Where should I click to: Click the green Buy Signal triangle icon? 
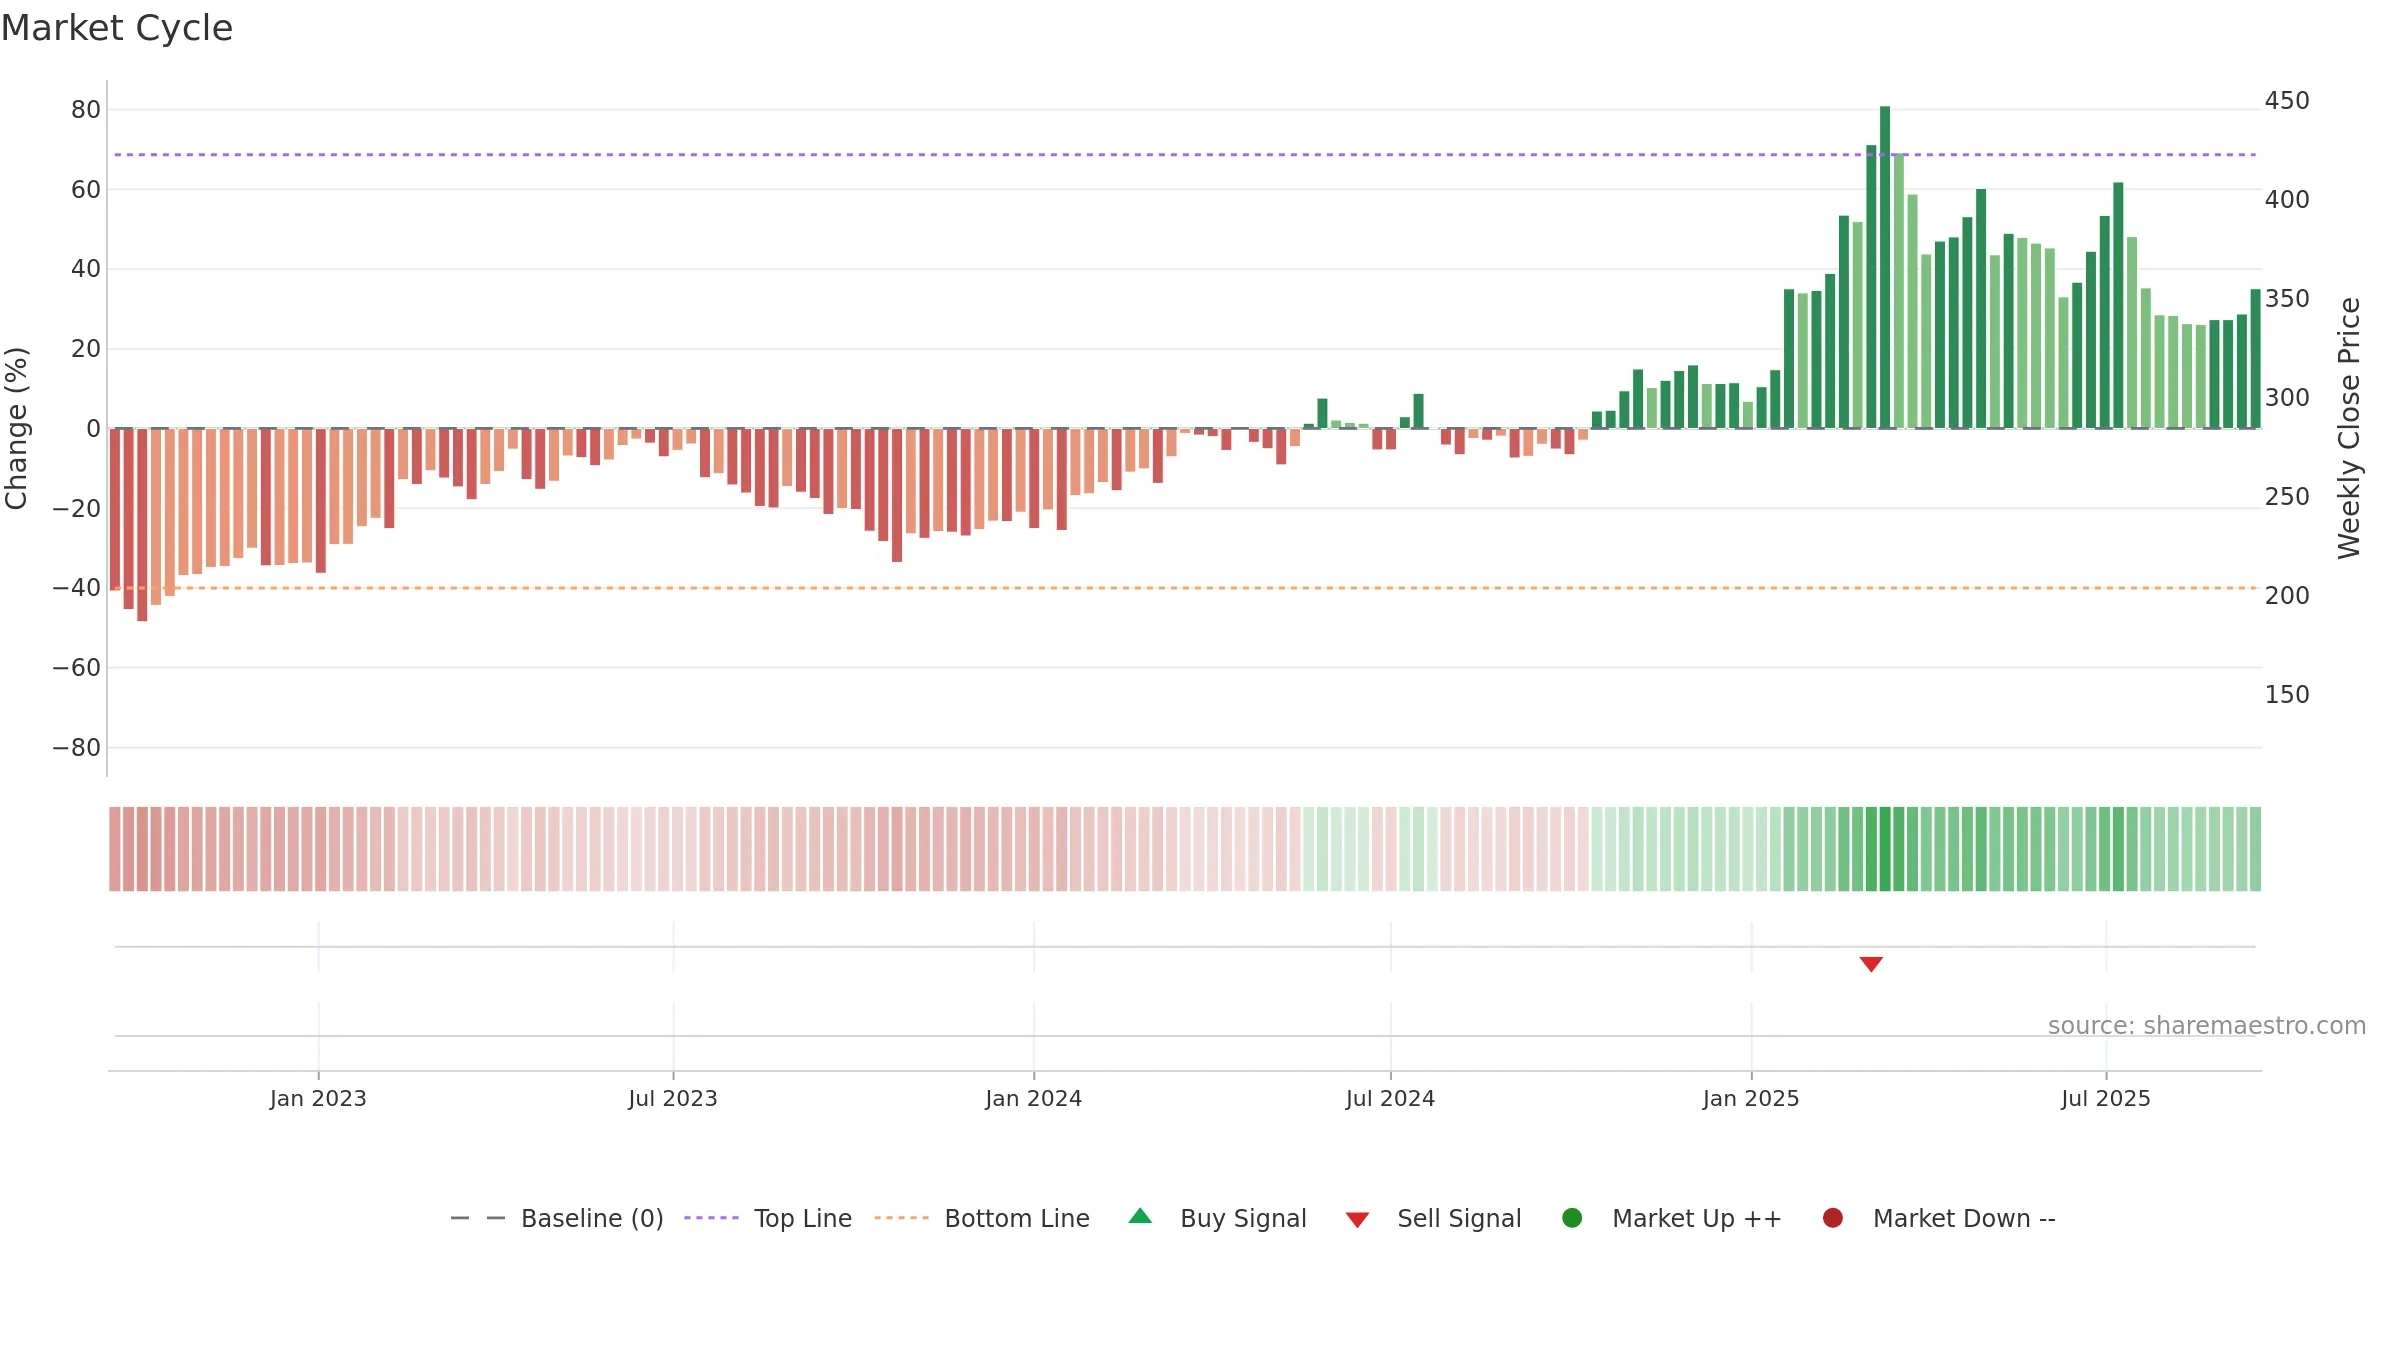point(1140,1216)
